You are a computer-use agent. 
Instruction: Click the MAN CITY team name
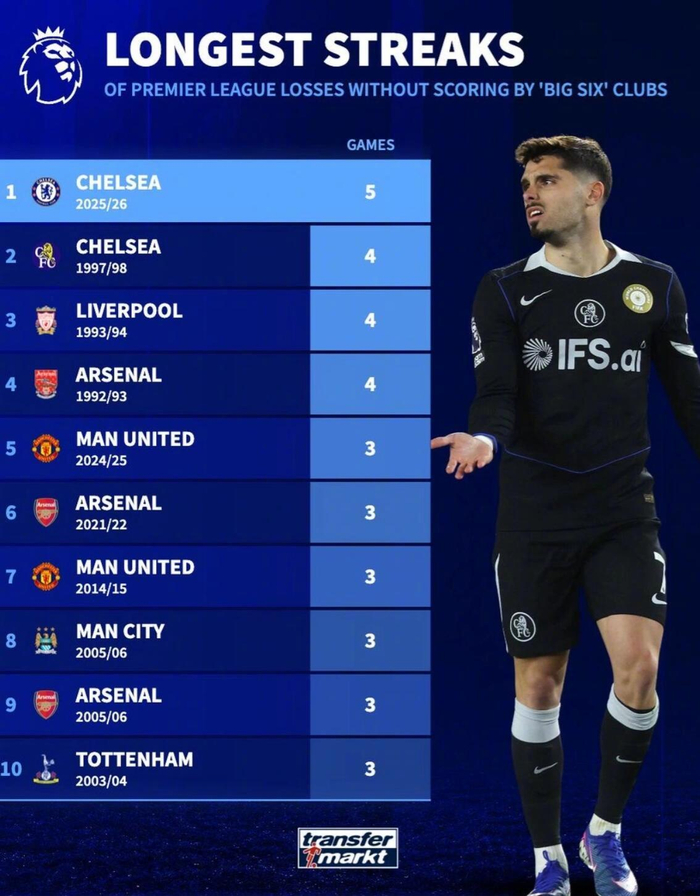coord(120,632)
